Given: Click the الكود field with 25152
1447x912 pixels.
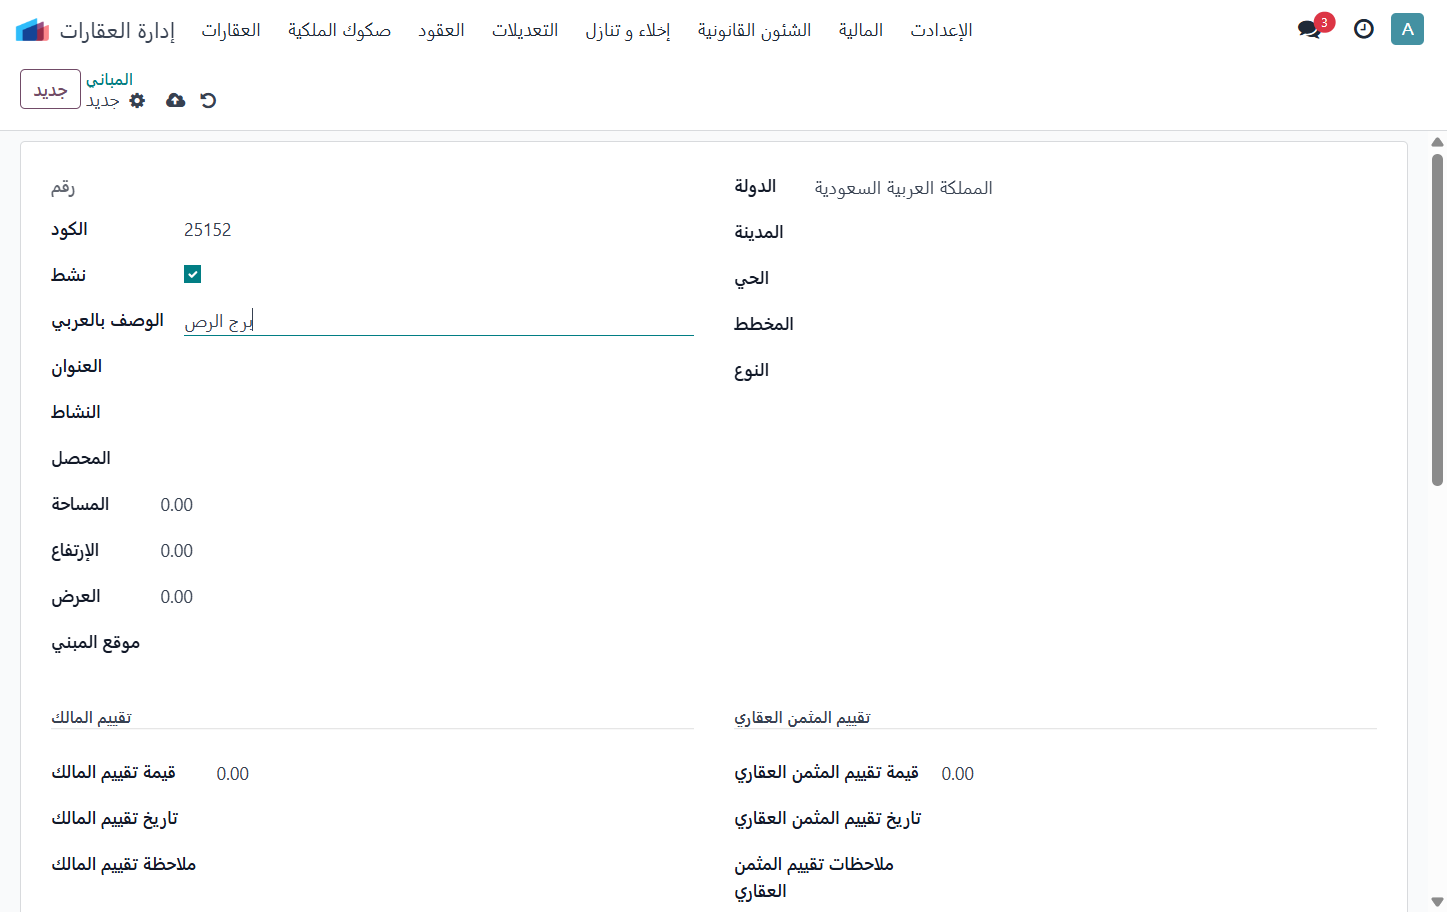Looking at the screenshot, I should [439, 230].
